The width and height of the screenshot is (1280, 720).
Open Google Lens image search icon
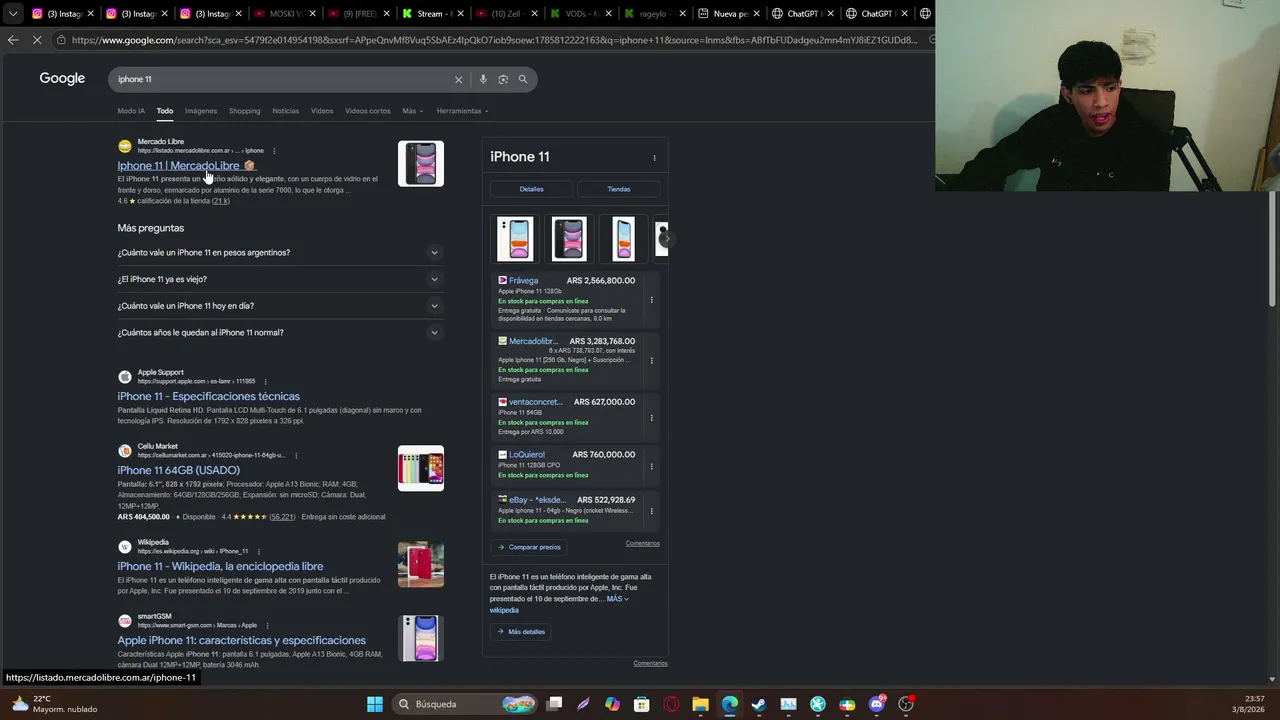tap(503, 79)
